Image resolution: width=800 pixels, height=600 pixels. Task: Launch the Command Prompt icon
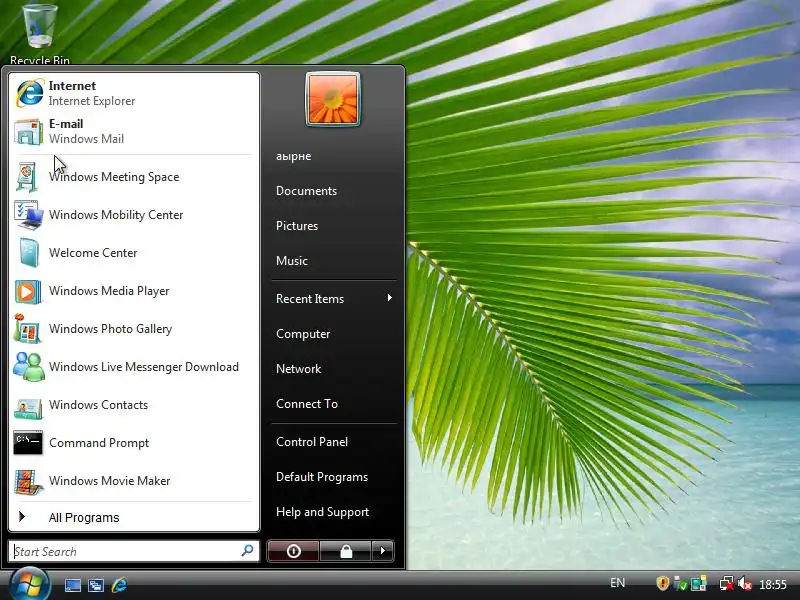[x=28, y=443]
